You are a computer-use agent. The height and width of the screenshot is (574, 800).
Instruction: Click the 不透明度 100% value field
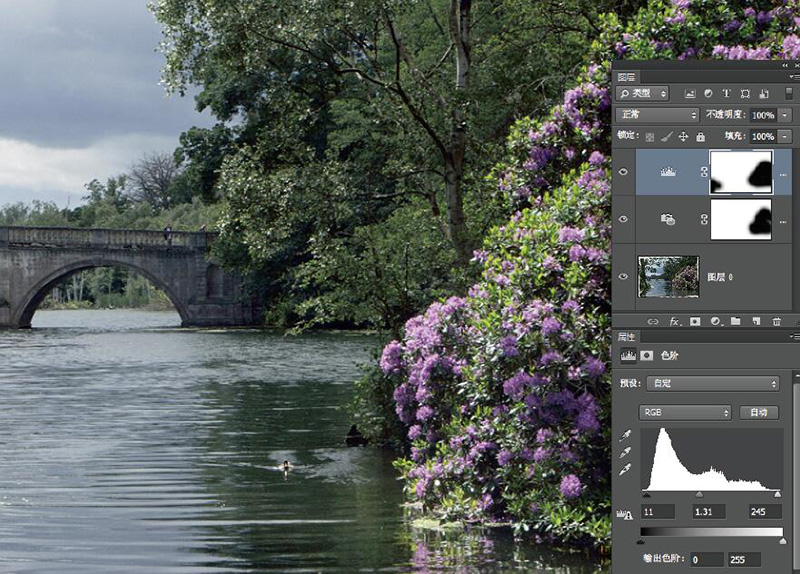point(763,115)
